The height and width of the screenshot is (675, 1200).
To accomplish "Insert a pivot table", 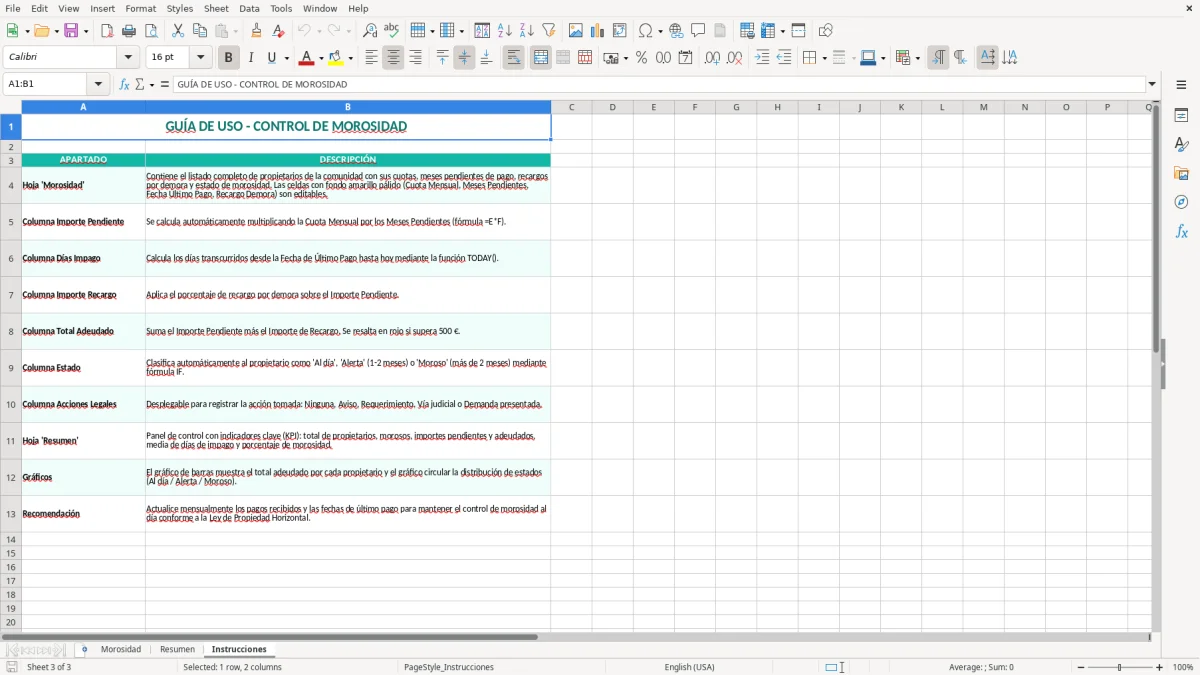I will pos(620,31).
